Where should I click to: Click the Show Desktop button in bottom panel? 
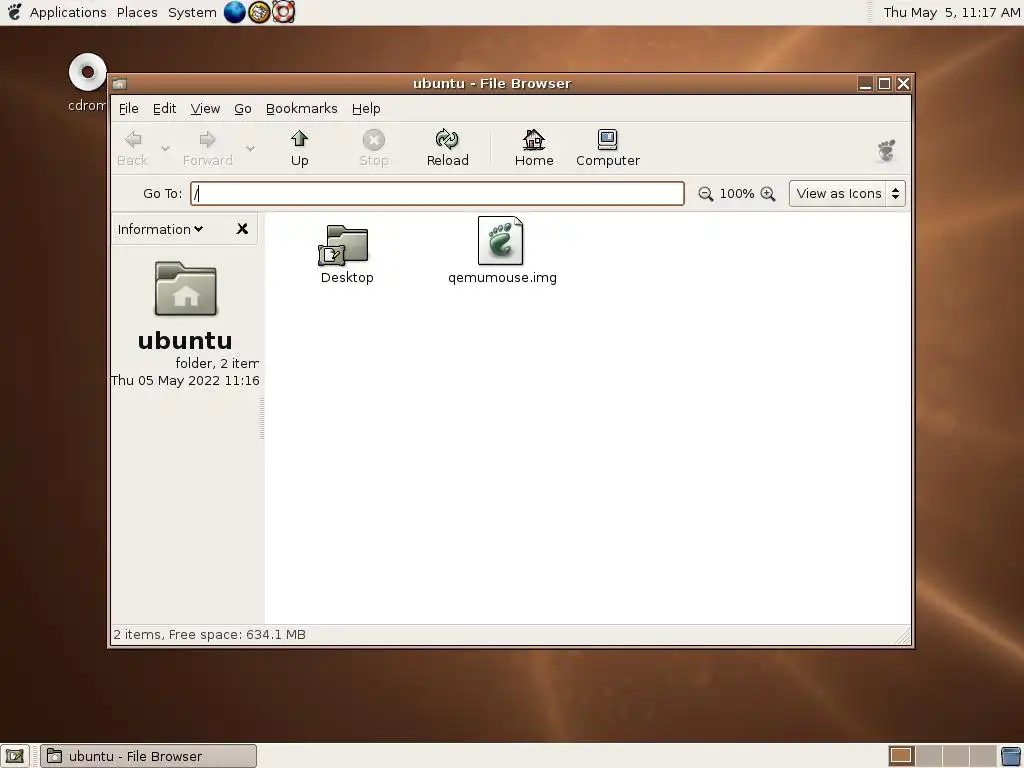14,756
